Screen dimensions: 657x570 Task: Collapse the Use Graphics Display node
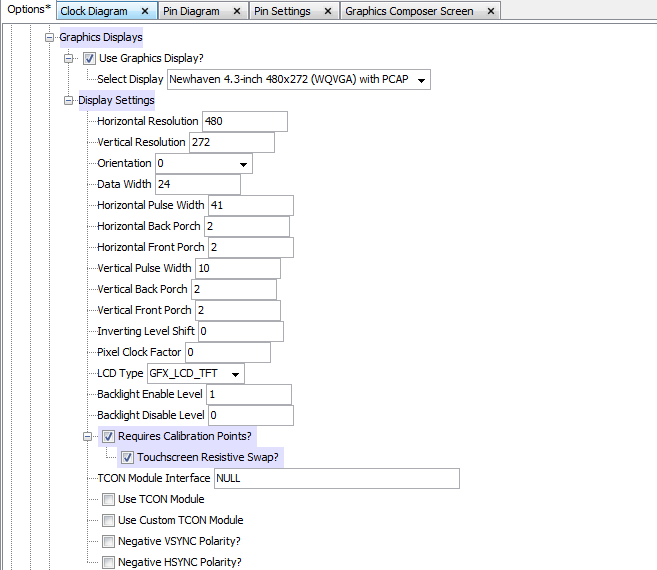pos(69,59)
